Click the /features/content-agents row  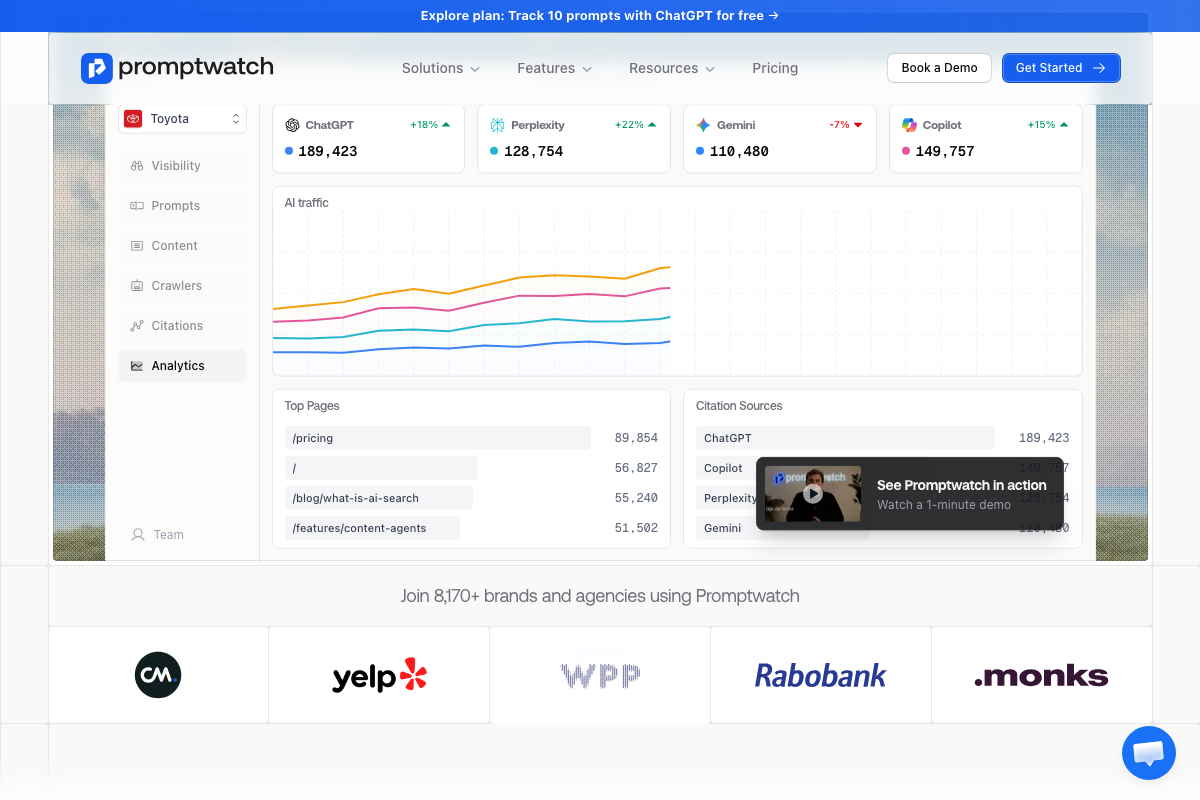(471, 528)
